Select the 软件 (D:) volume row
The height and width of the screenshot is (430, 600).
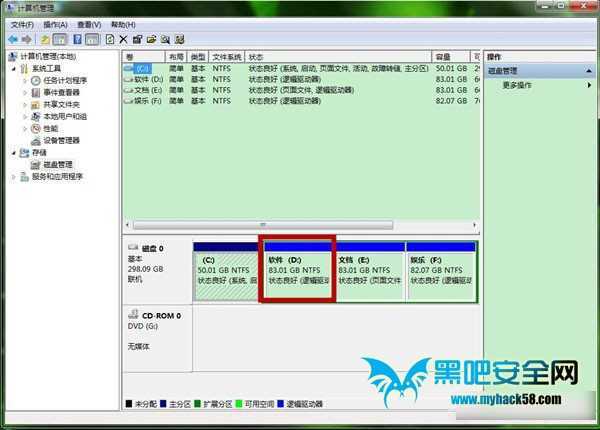click(x=301, y=79)
